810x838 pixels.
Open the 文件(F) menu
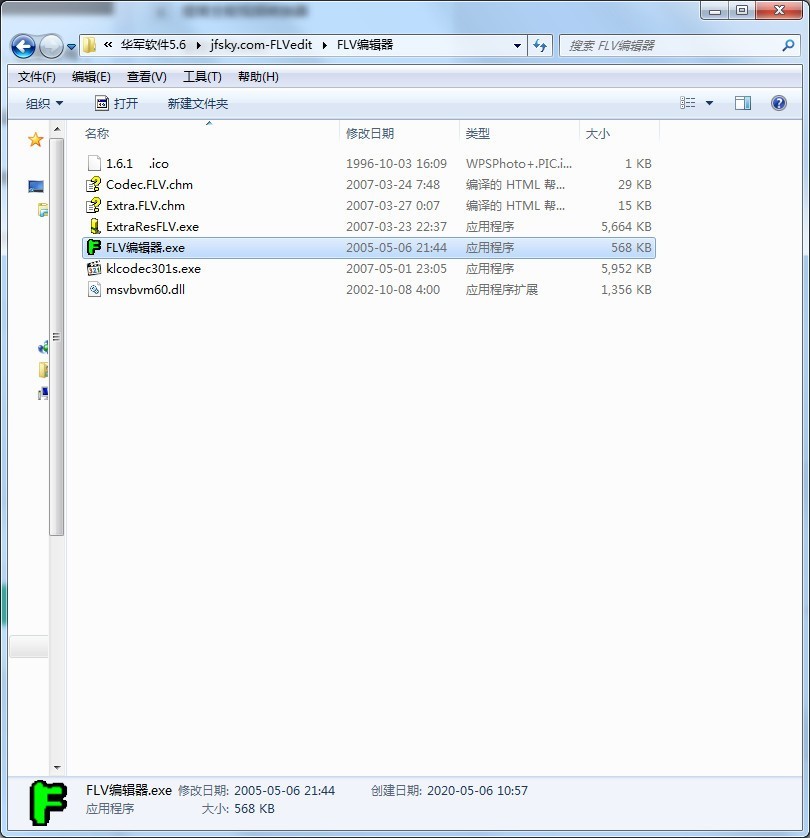tap(36, 77)
